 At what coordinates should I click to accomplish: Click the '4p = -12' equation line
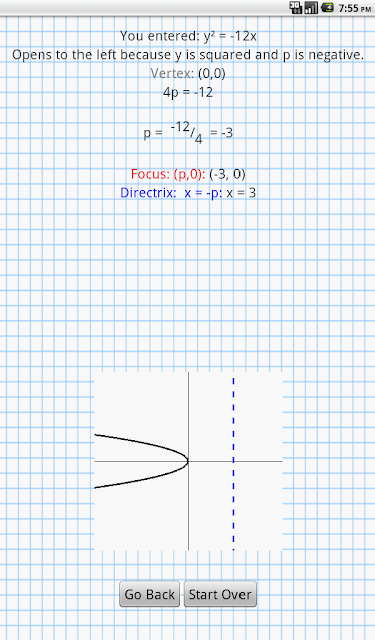tap(188, 92)
